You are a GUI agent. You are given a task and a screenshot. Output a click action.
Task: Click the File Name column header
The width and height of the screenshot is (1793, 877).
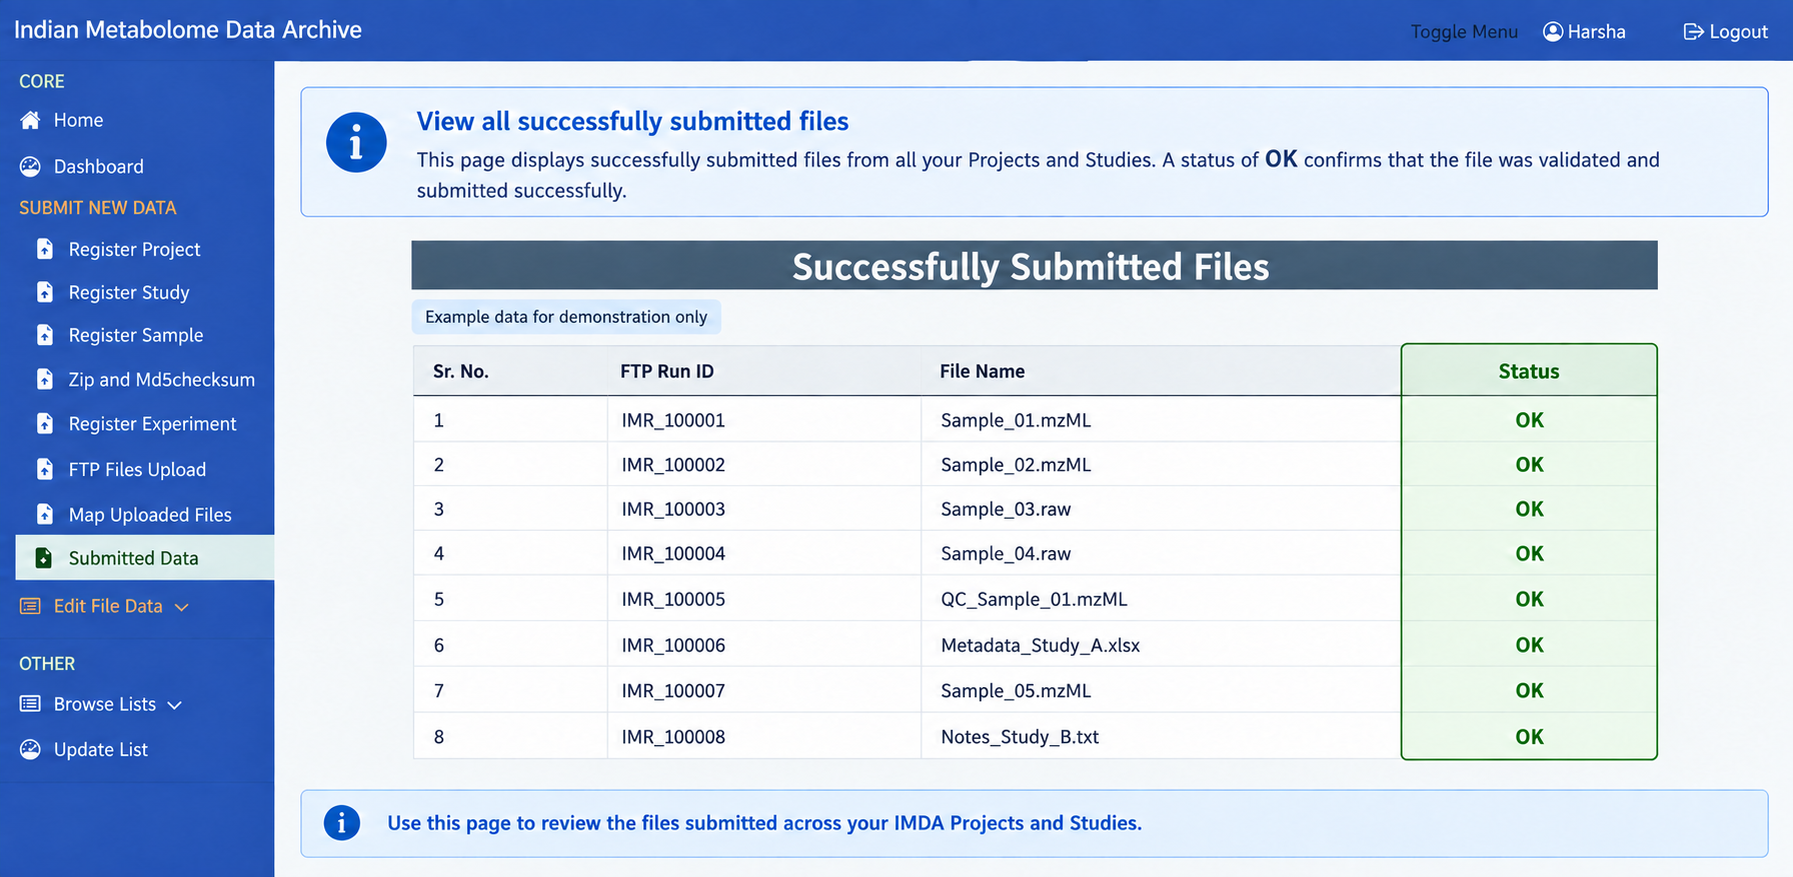tap(982, 371)
